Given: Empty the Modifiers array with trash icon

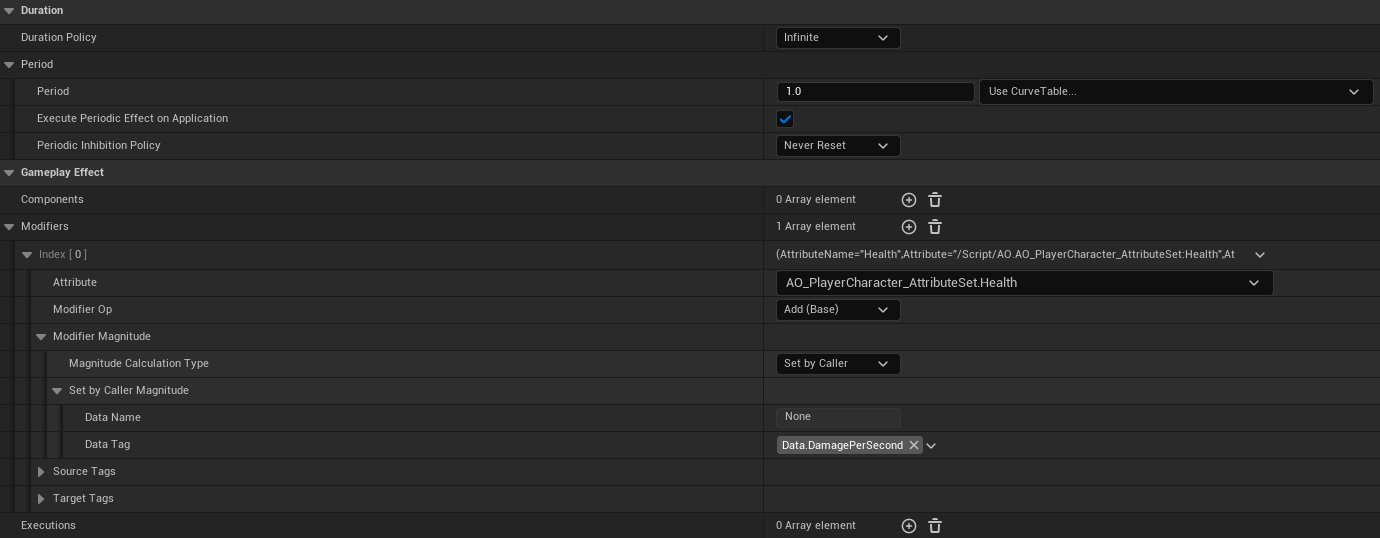Looking at the screenshot, I should [935, 227].
